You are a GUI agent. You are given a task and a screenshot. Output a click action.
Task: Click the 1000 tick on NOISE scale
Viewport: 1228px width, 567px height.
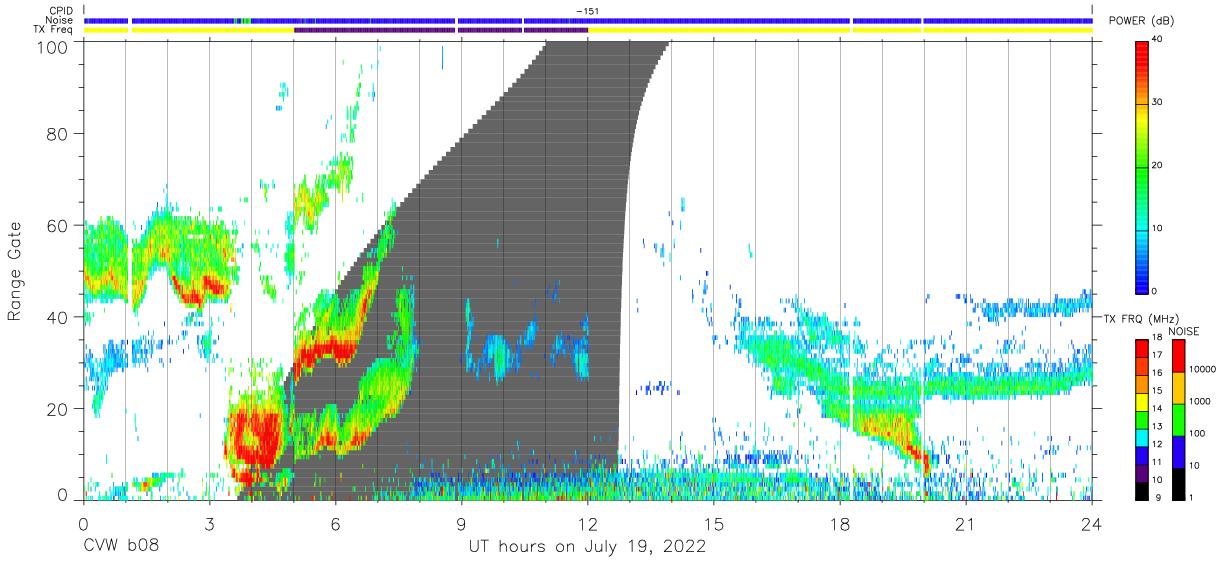point(1201,401)
